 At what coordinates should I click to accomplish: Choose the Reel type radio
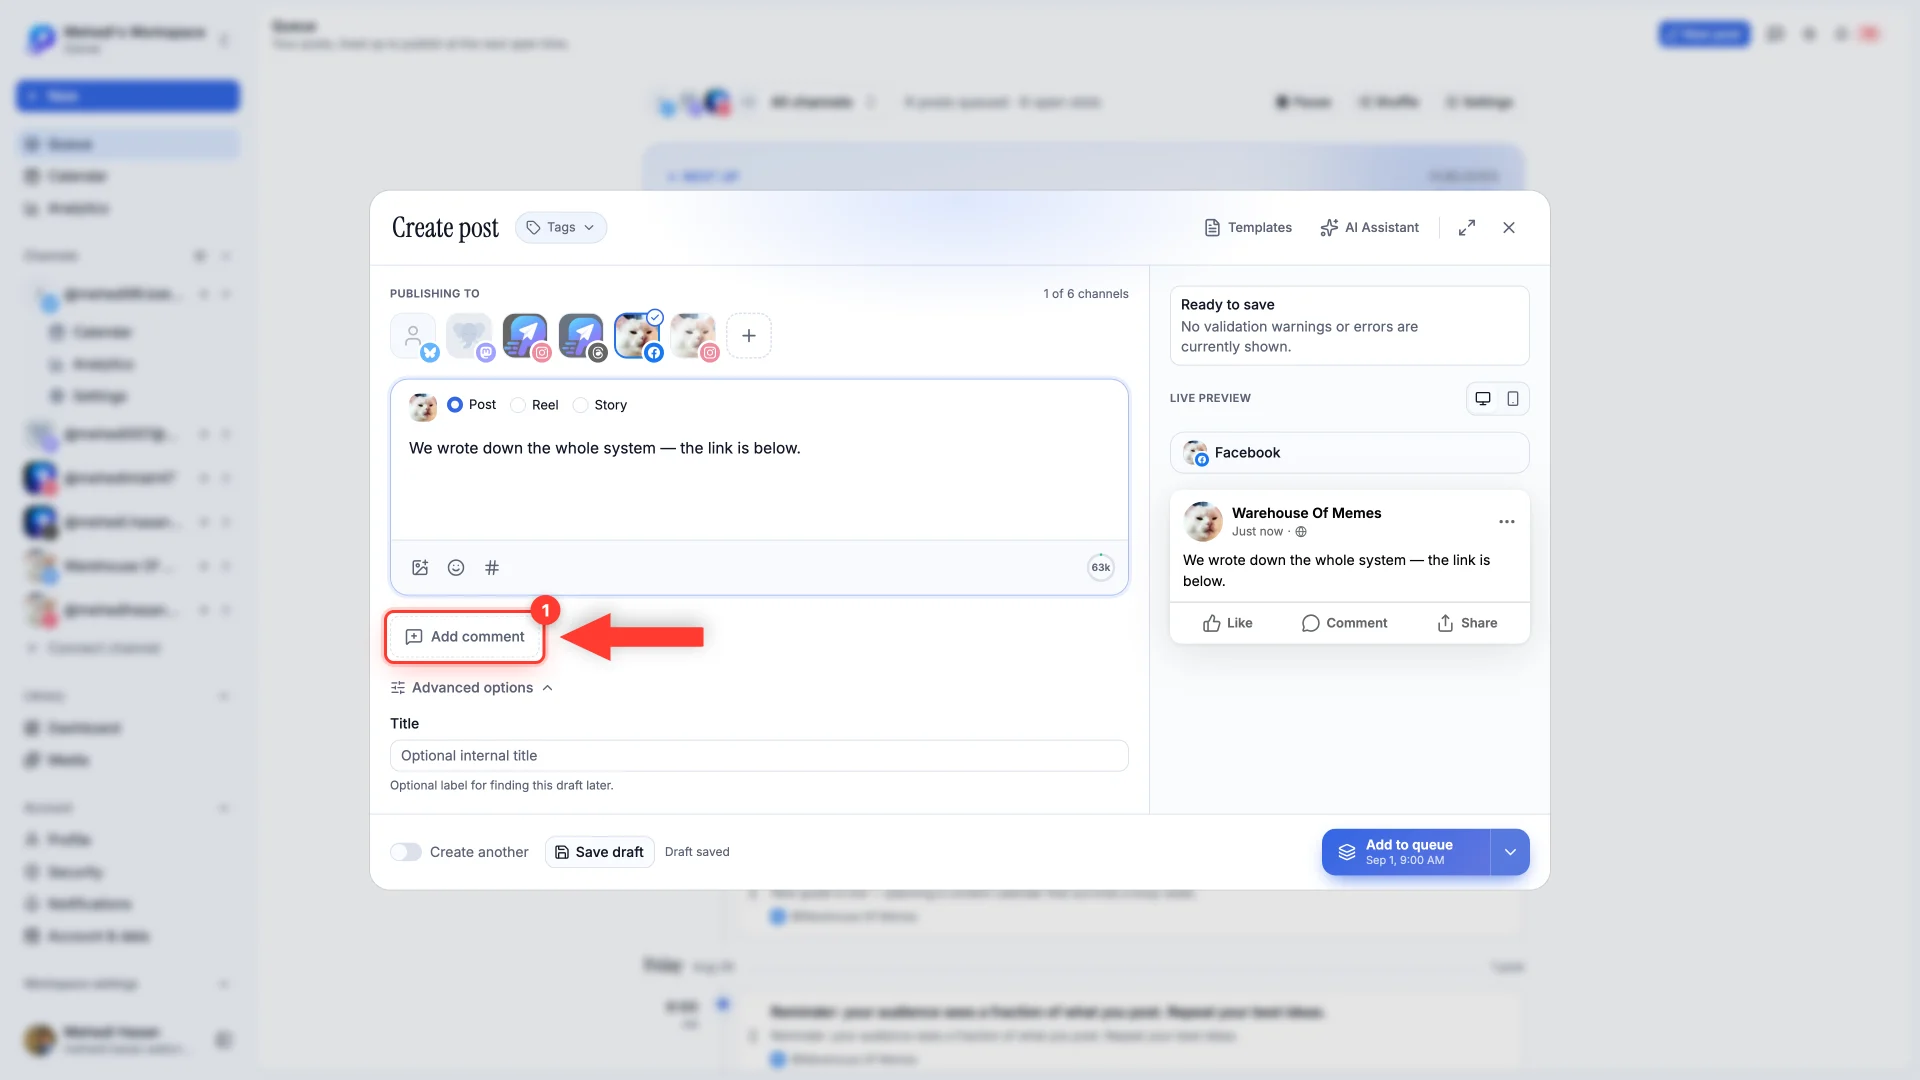[518, 405]
